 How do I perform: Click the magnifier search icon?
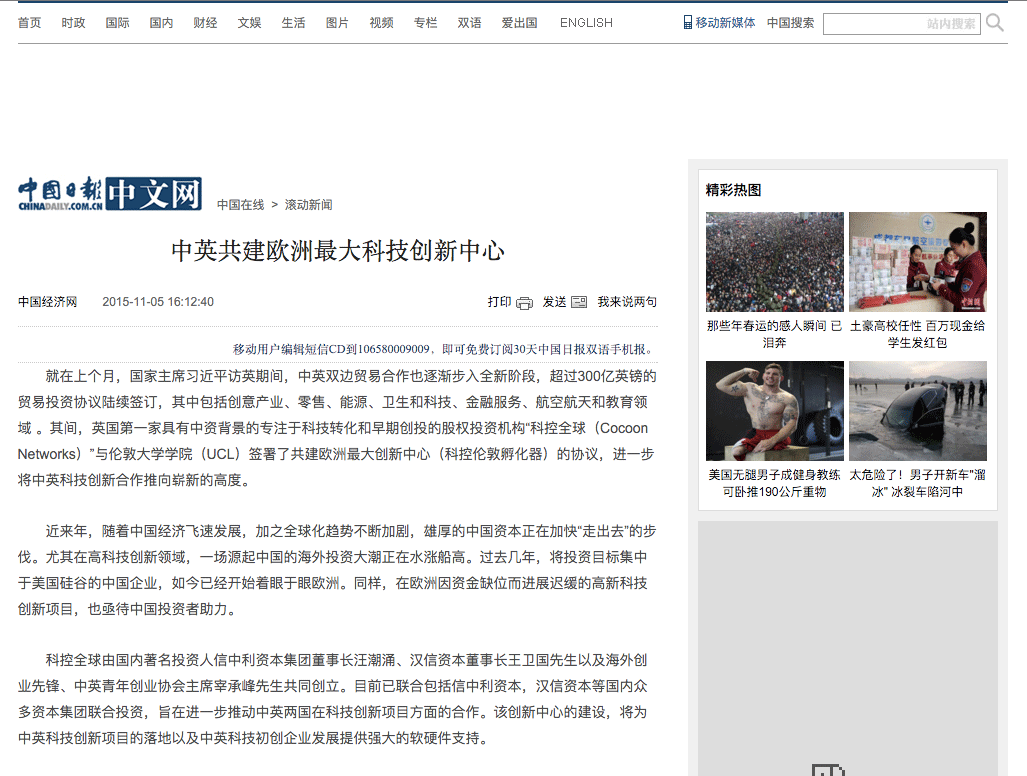(x=995, y=23)
